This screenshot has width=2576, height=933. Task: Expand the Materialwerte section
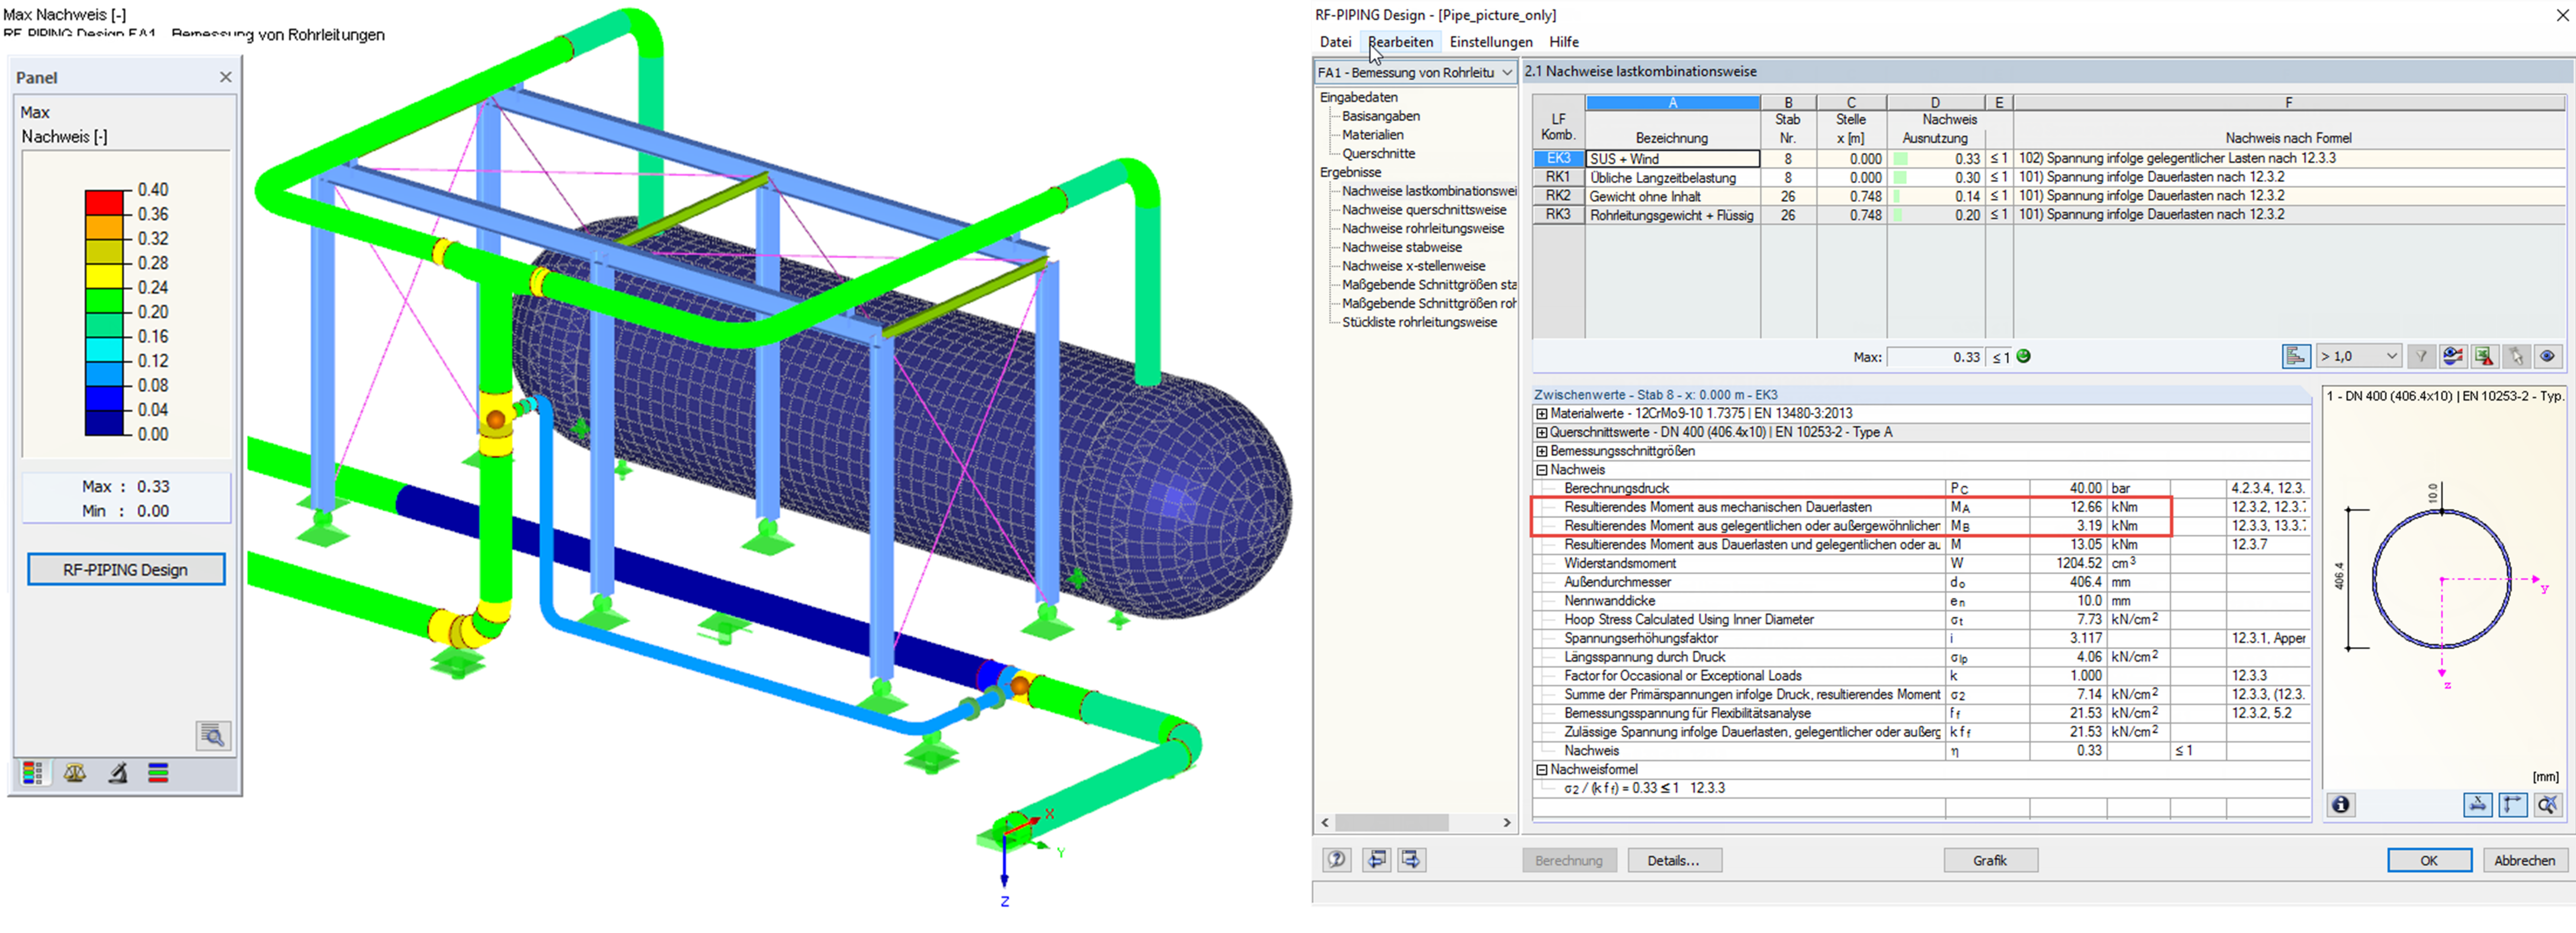click(x=1541, y=414)
